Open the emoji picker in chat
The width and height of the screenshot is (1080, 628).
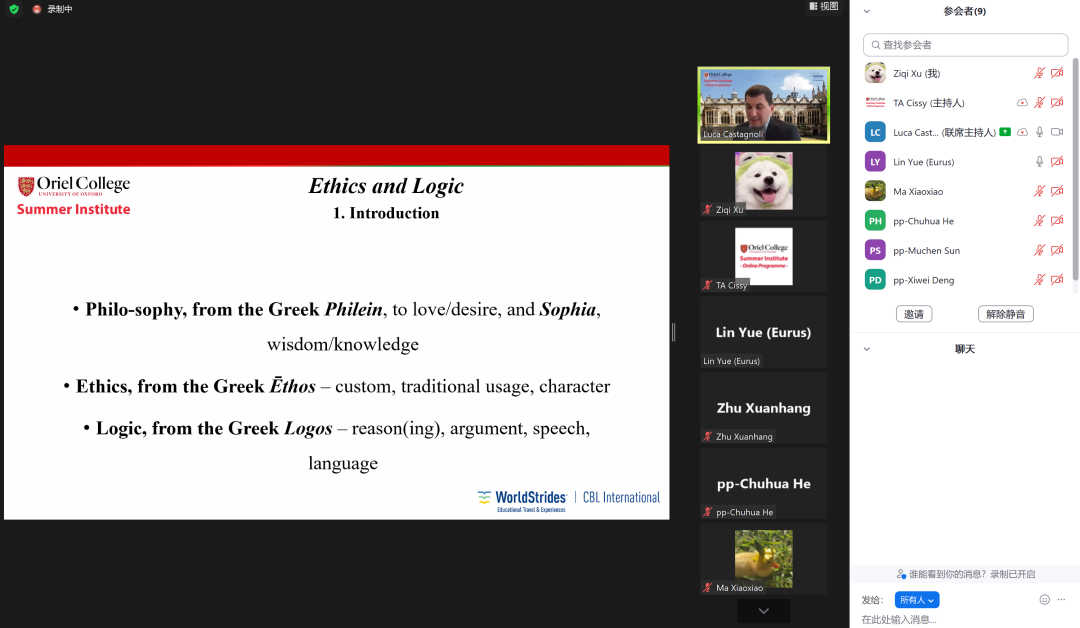click(x=1044, y=600)
